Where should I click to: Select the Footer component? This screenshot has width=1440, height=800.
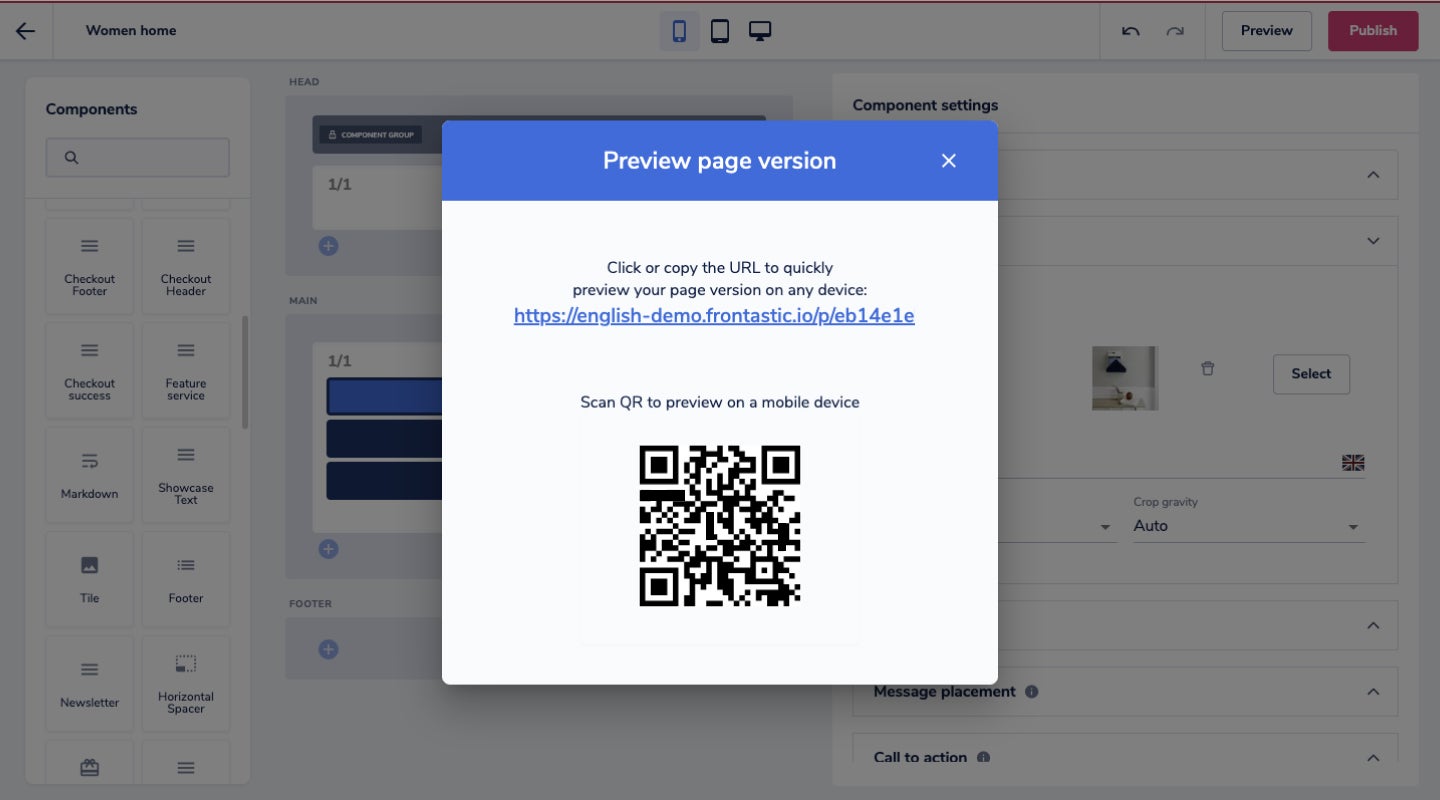click(x=186, y=579)
